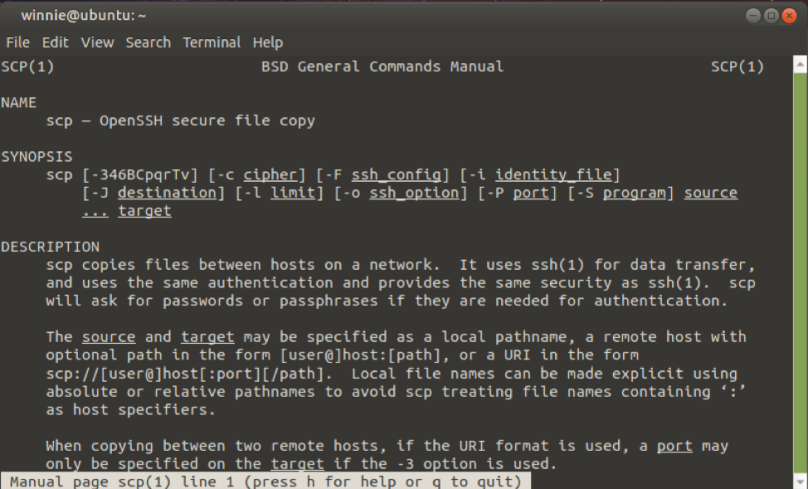Click the underlined identity_file argument

pyautogui.click(x=558, y=175)
